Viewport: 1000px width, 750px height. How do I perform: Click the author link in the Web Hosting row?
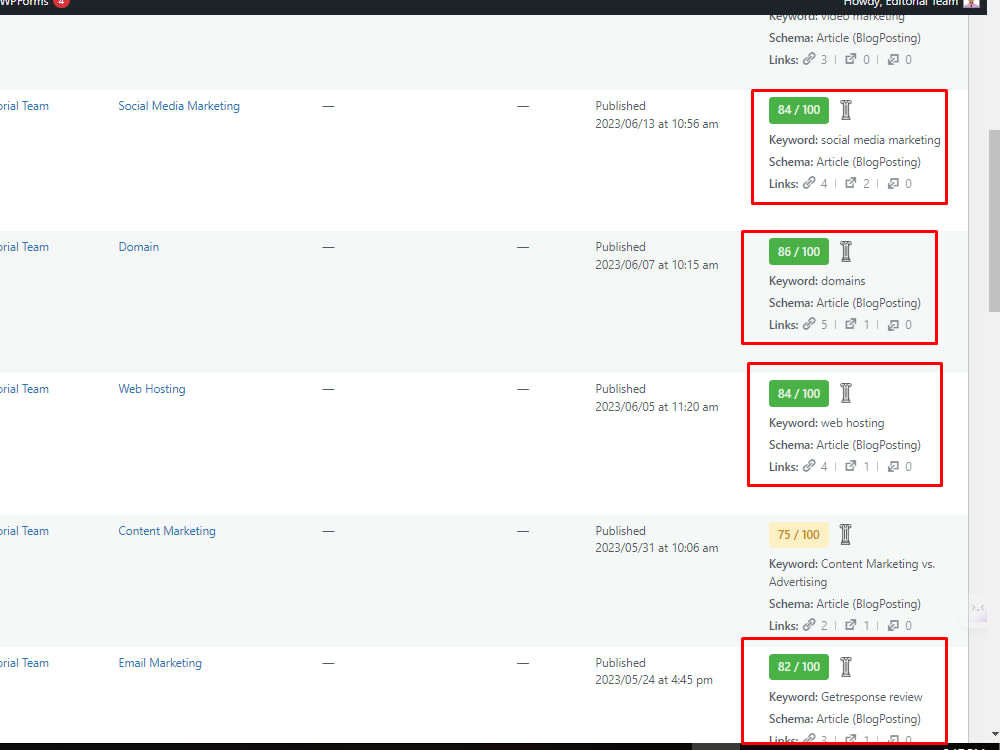pyautogui.click(x=24, y=389)
